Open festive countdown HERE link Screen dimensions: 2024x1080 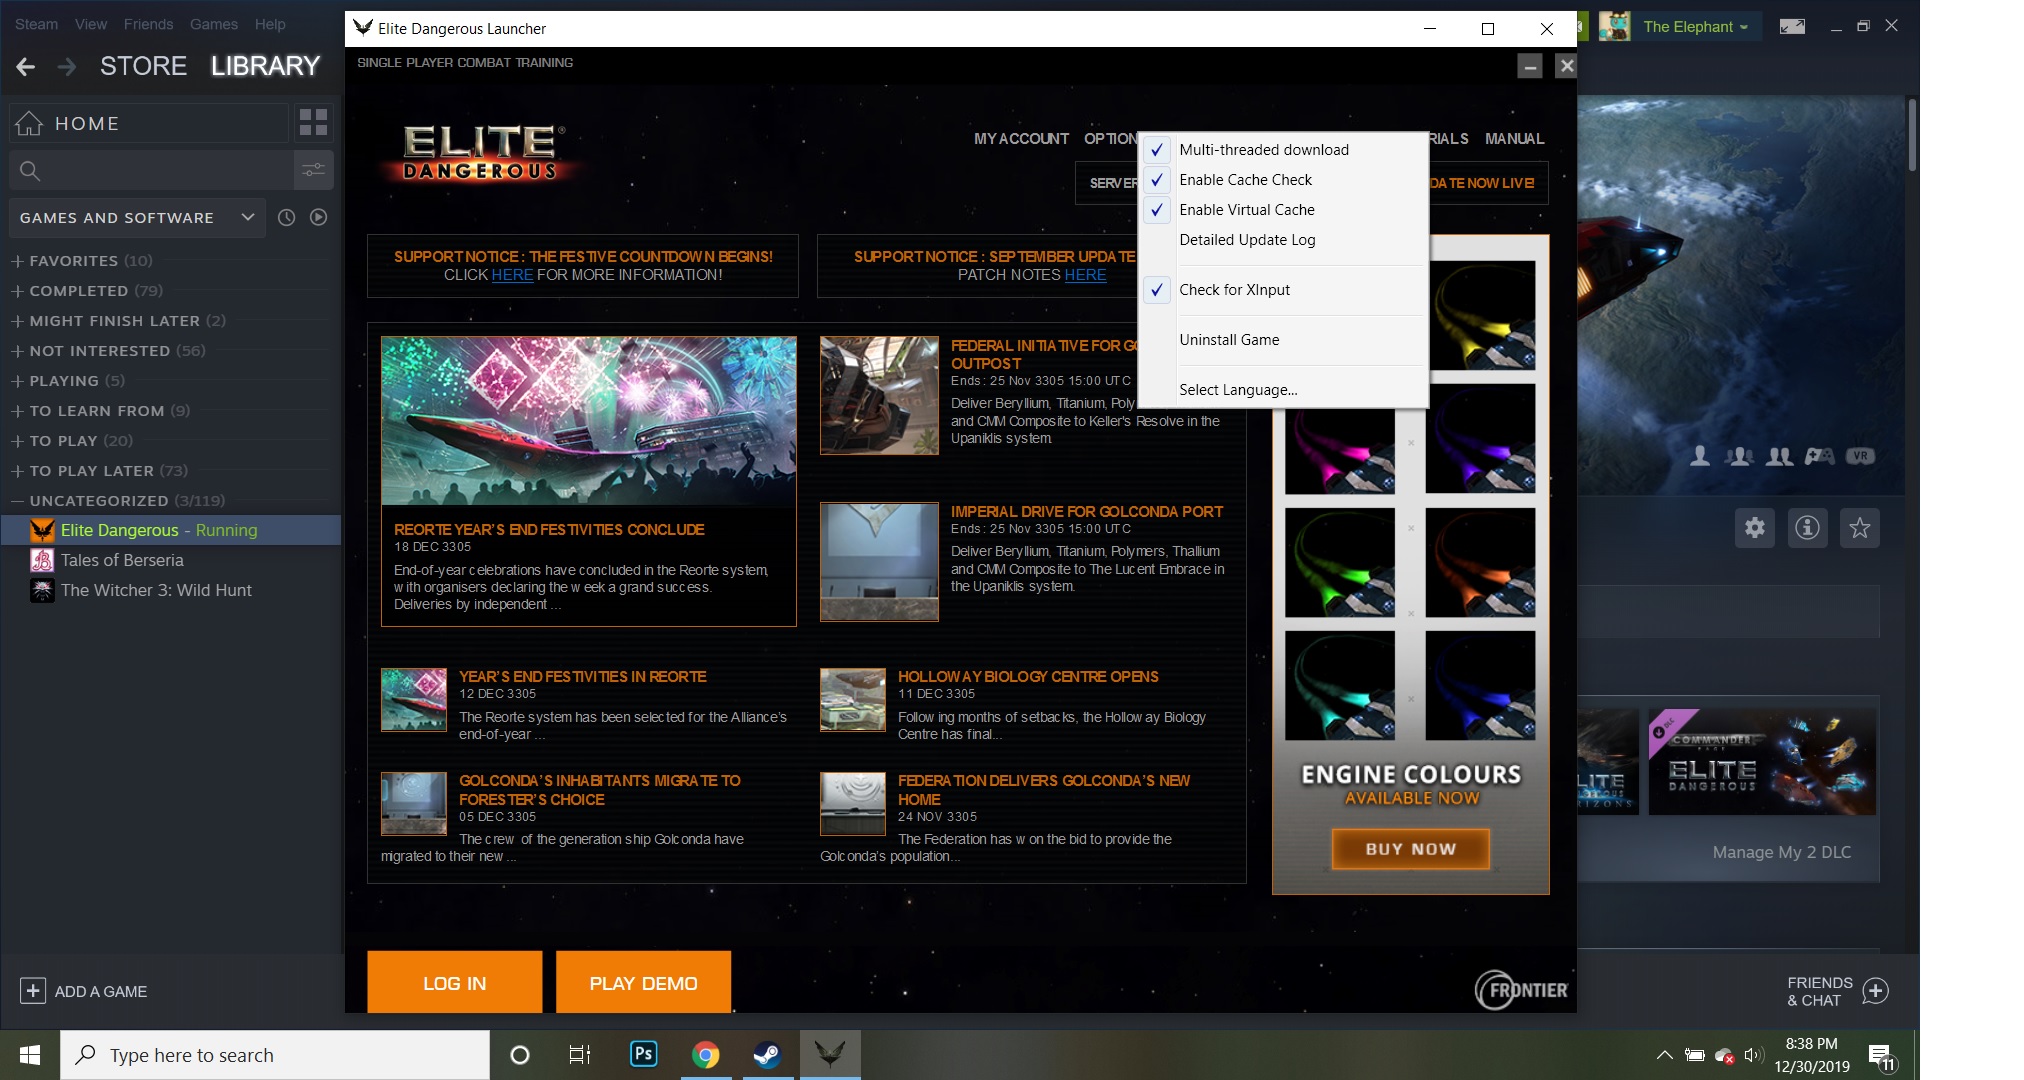512,275
